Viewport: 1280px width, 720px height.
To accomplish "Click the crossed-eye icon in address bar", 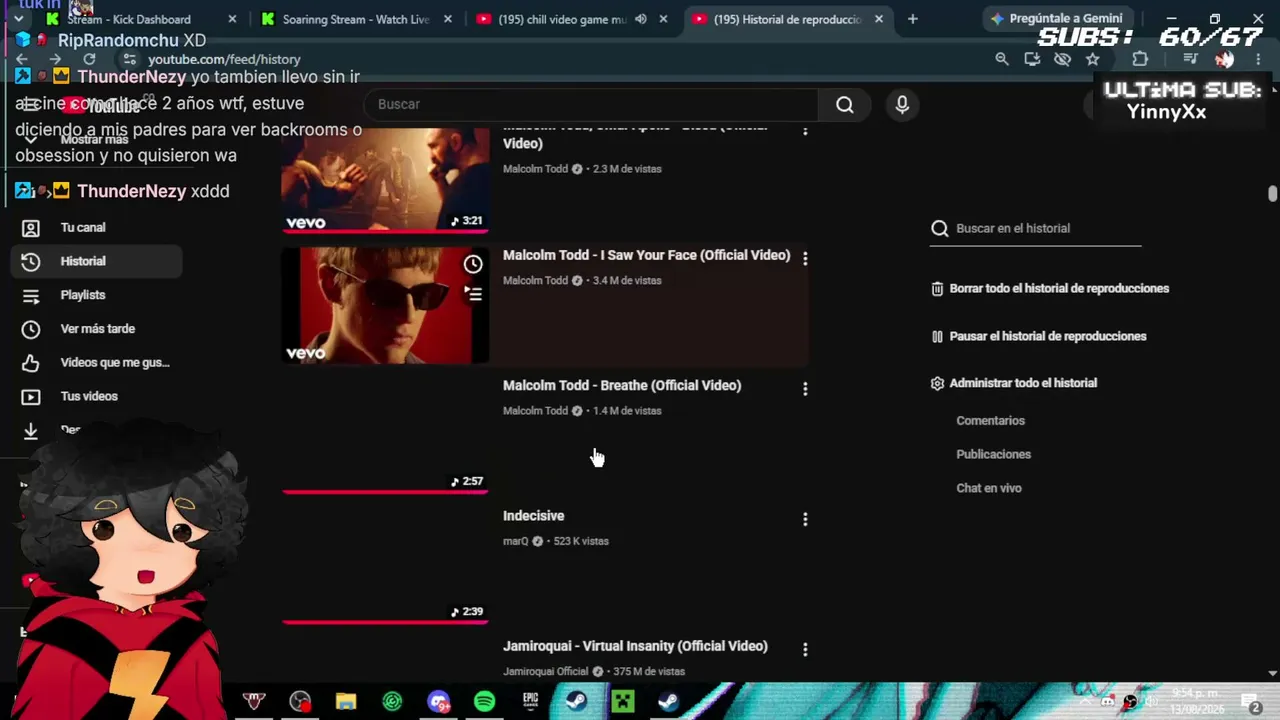I will 1062,59.
